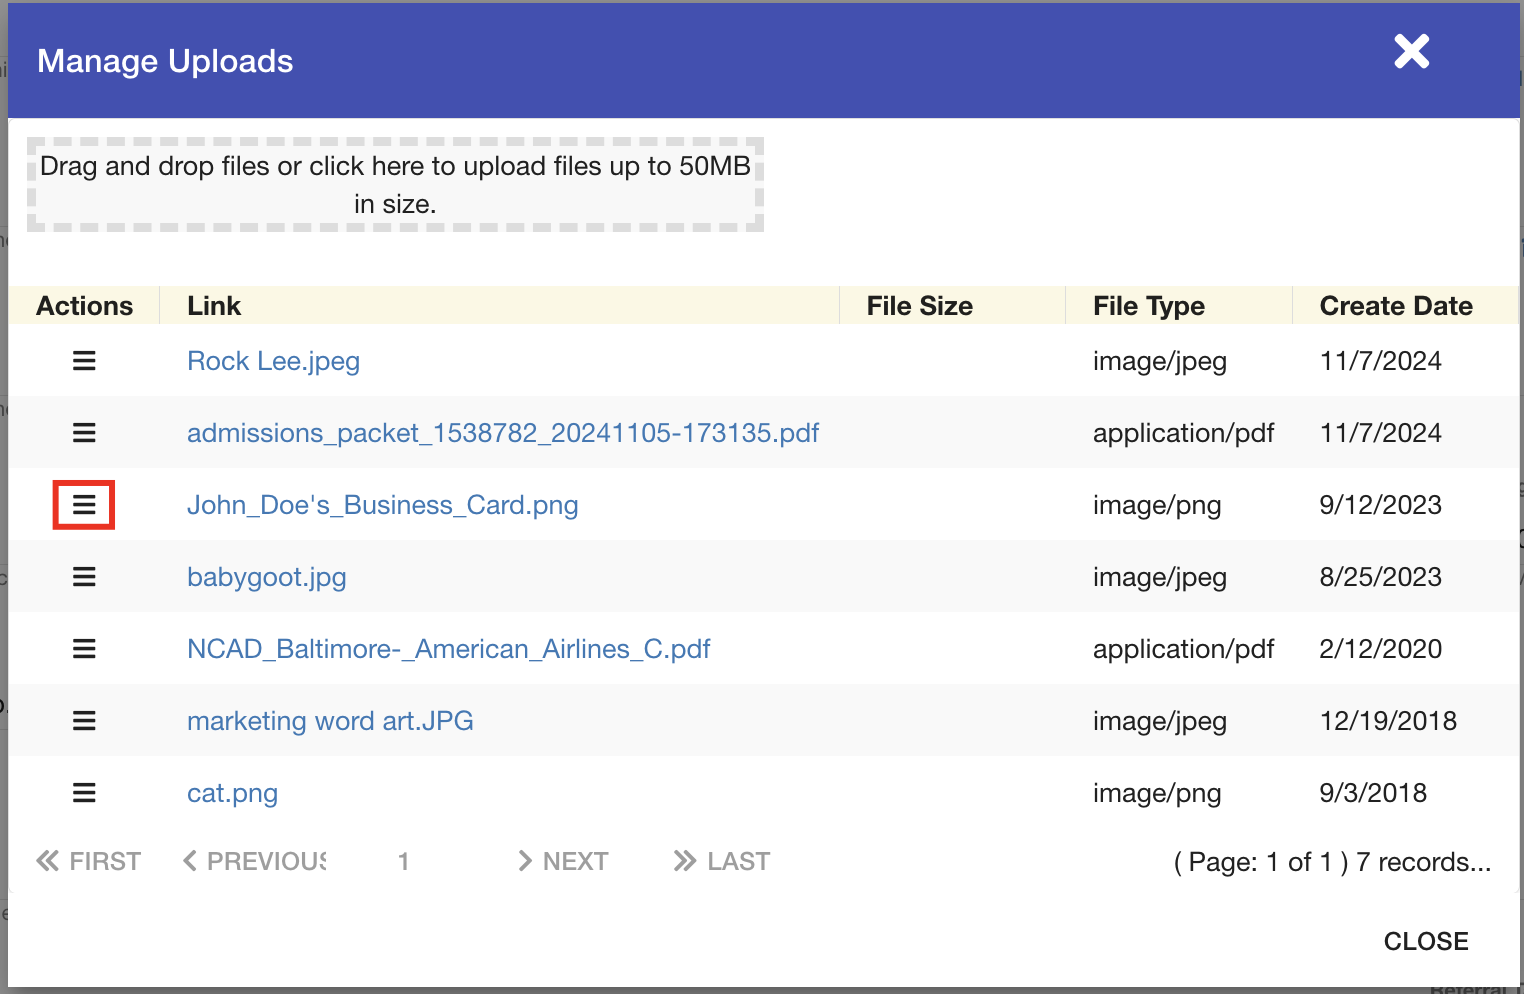
Task: Go to the PREVIOUS page
Action: pyautogui.click(x=255, y=861)
